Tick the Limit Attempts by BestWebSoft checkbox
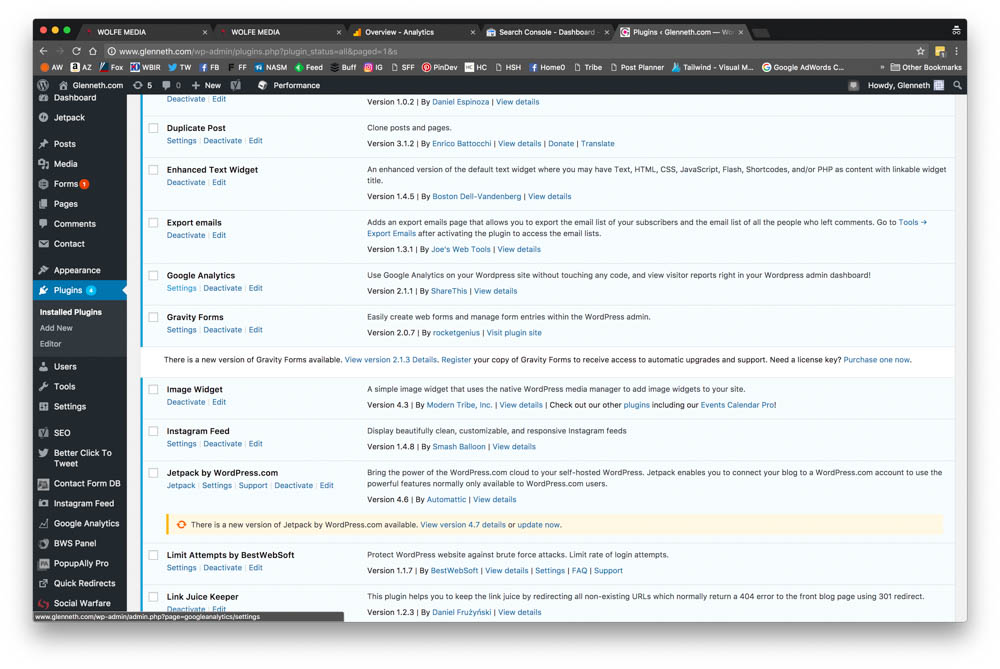The width and height of the screenshot is (1000, 669). [x=153, y=555]
